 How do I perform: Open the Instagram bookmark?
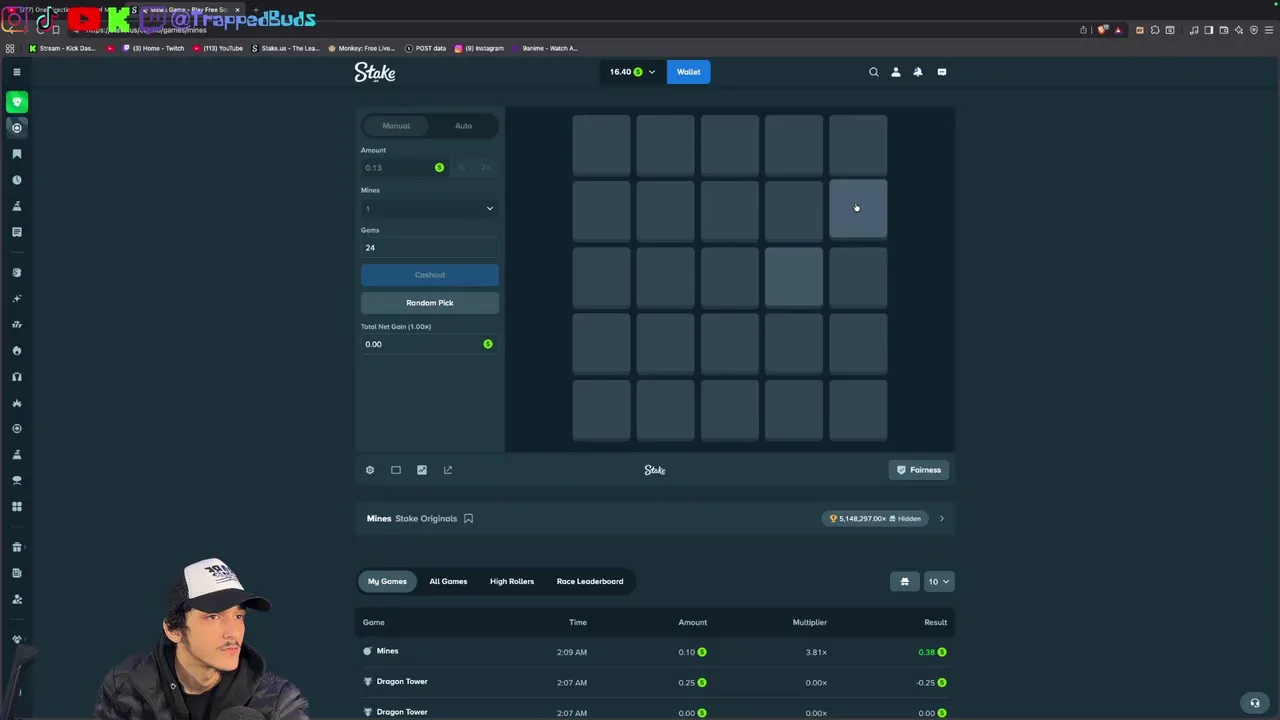(x=479, y=48)
